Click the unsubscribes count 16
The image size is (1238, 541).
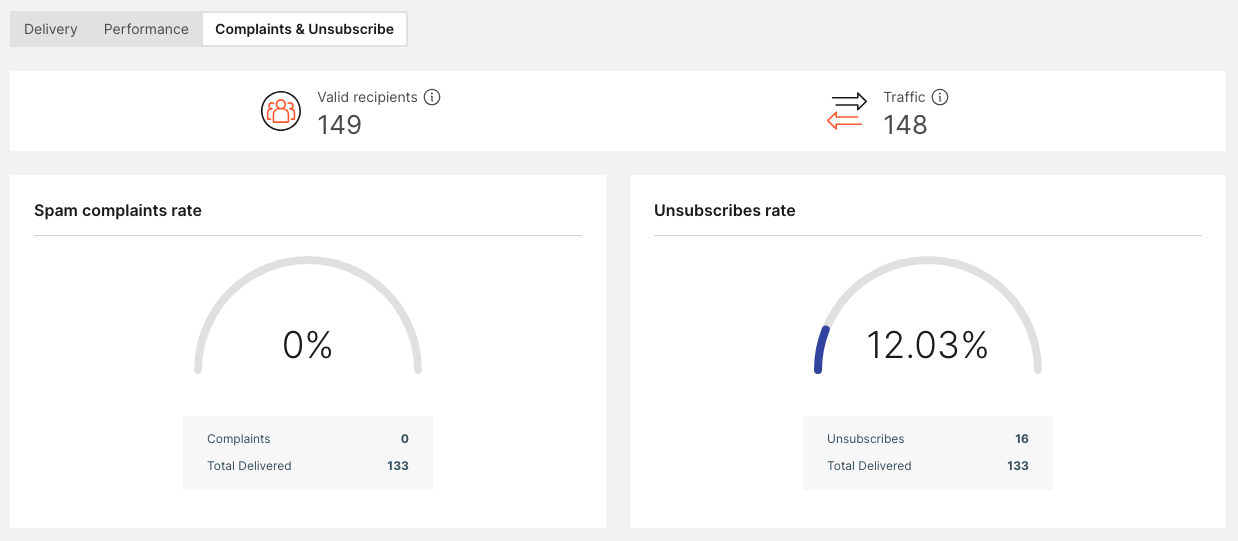point(1021,439)
